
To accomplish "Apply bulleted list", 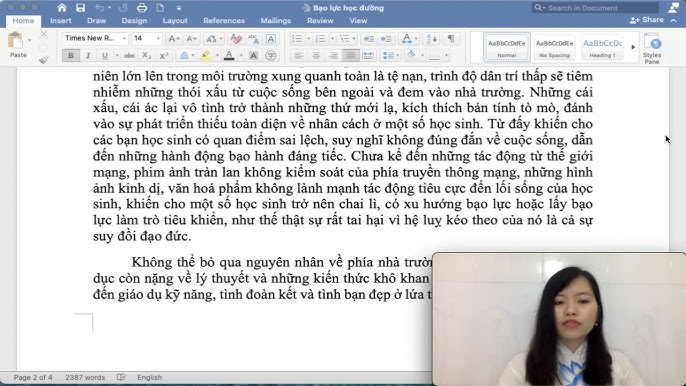I will click(x=297, y=39).
